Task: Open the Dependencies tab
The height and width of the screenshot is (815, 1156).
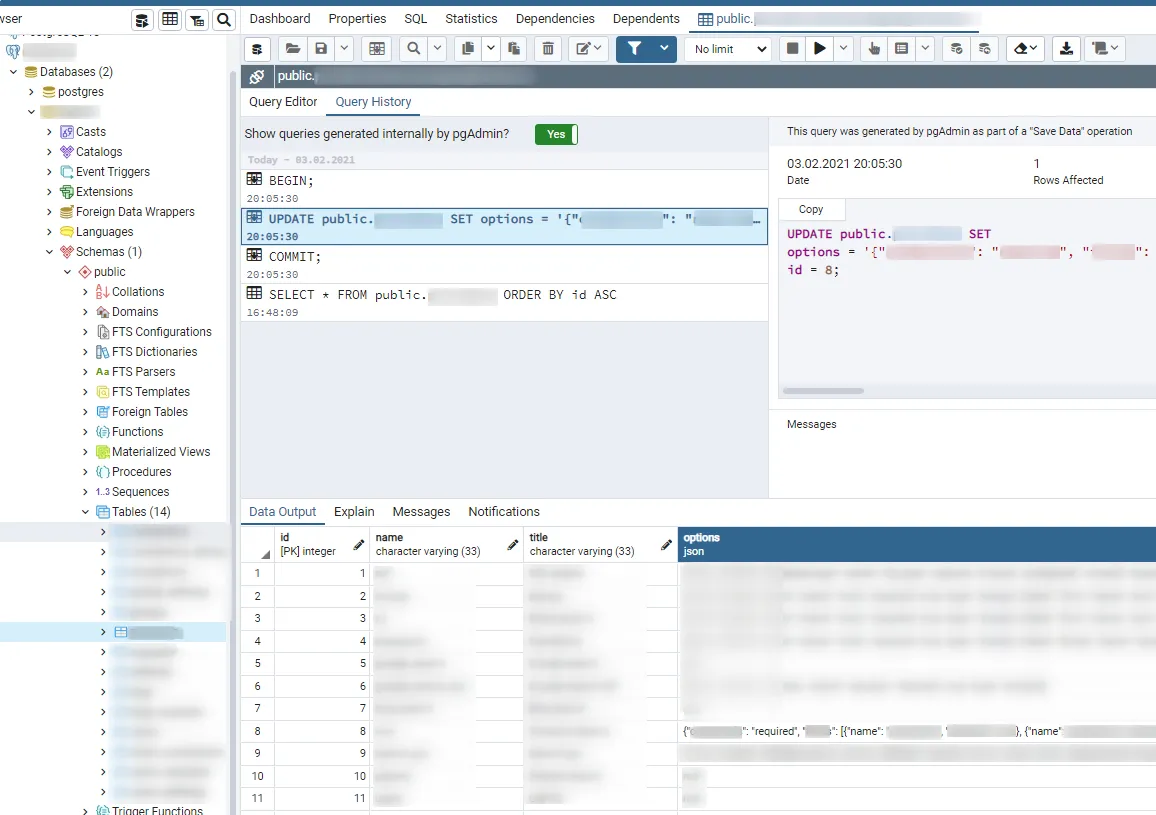Action: tap(555, 19)
